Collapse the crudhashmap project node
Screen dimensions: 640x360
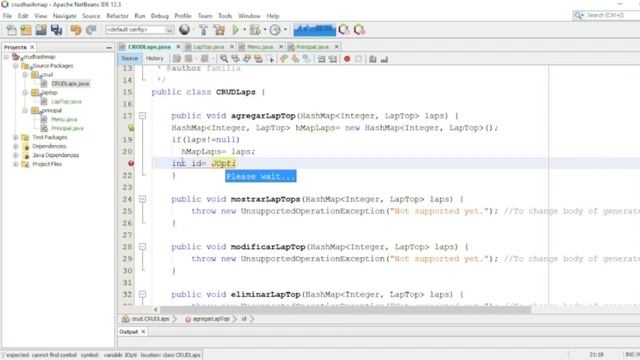click(6, 57)
